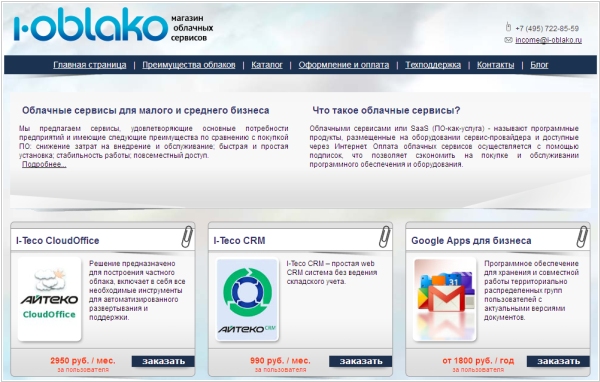Click the CloudOffice description paragraph
Viewport: 600px width, 382px height.
click(x=137, y=290)
